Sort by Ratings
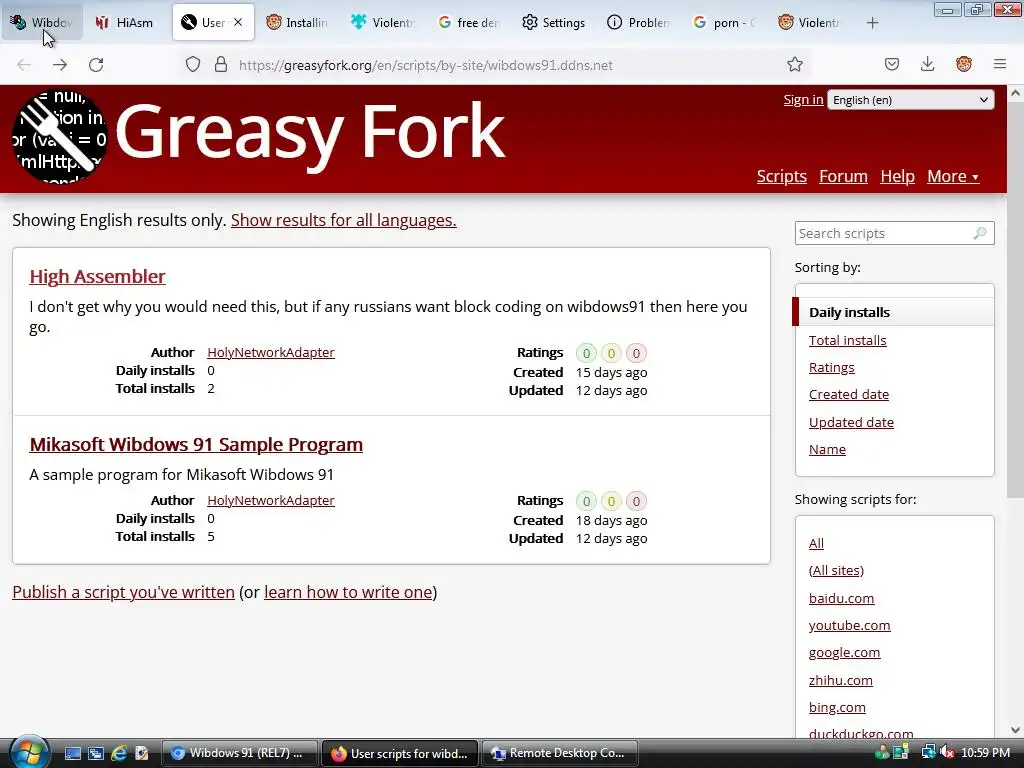 831,368
